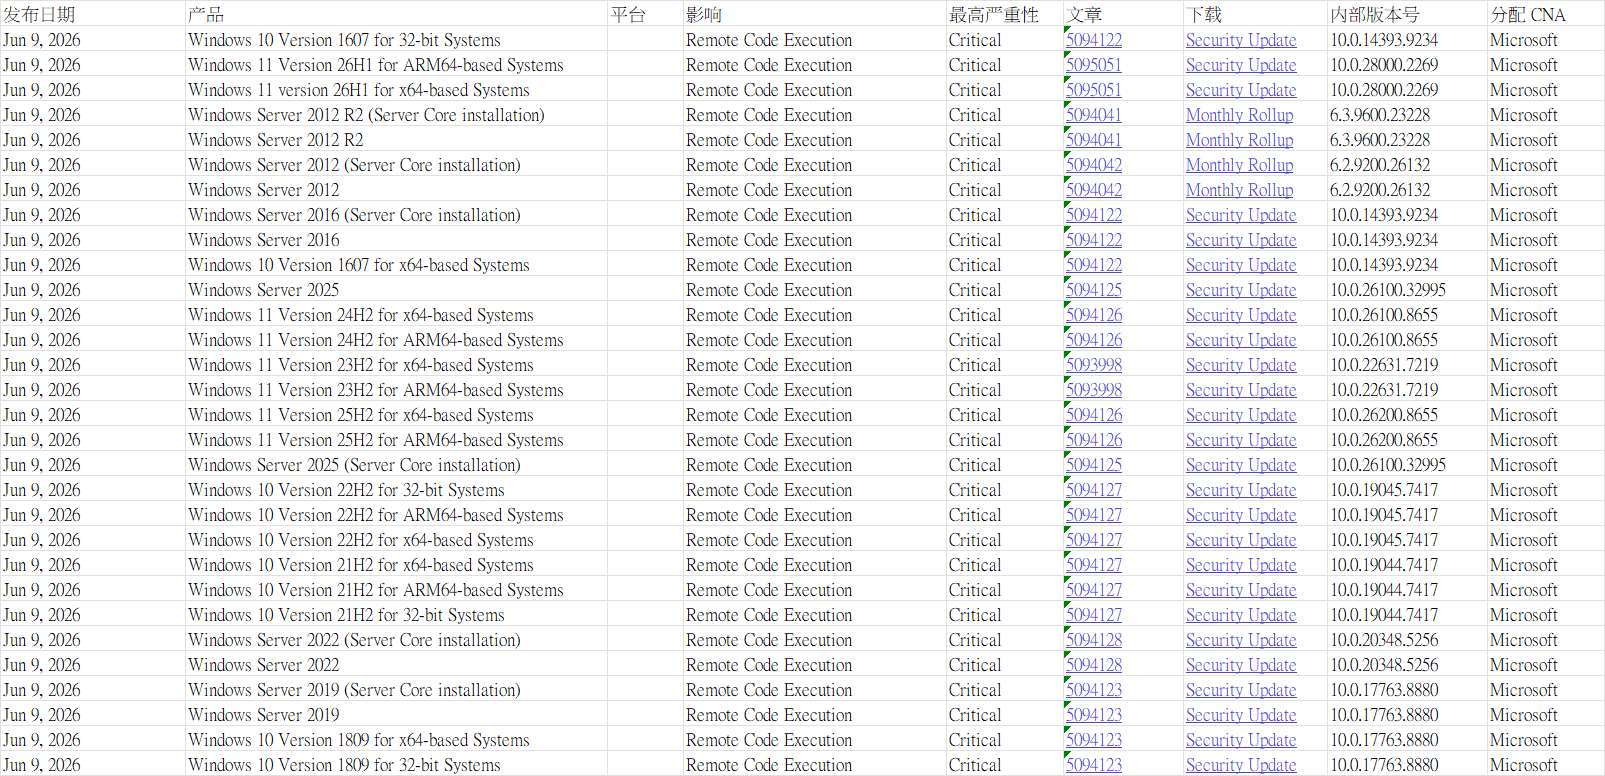Screen dimensions: 1605x776
Task: Download Security Update for Windows 10 21H2 ARM64
Action: coord(1241,590)
